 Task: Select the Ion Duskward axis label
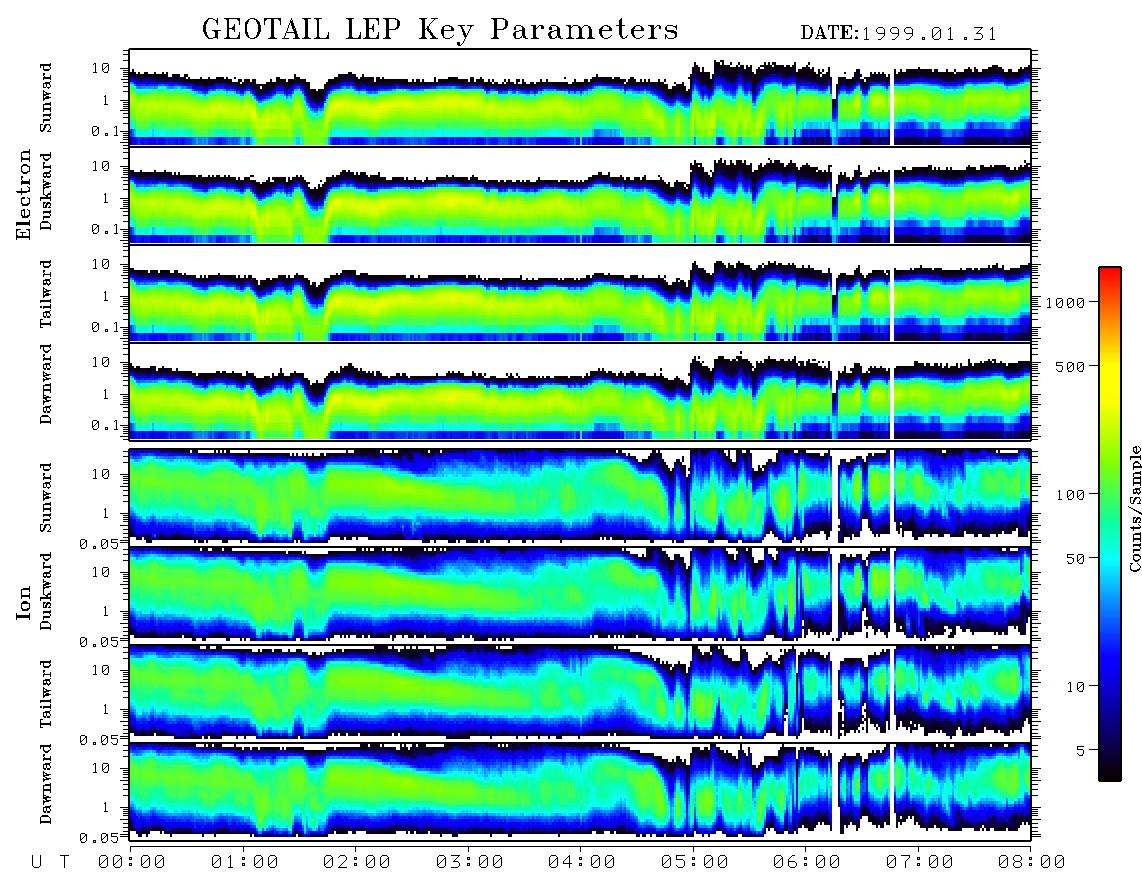tap(46, 591)
